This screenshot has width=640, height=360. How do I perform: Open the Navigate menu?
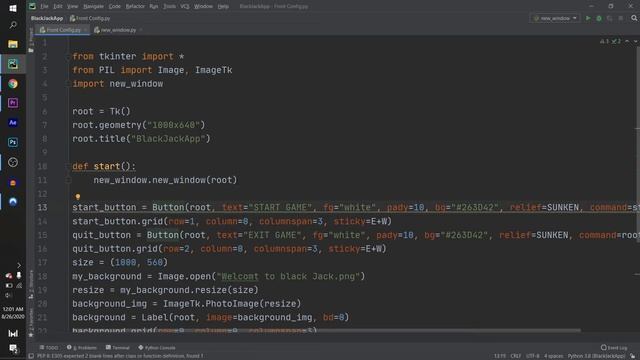tap(93, 6)
